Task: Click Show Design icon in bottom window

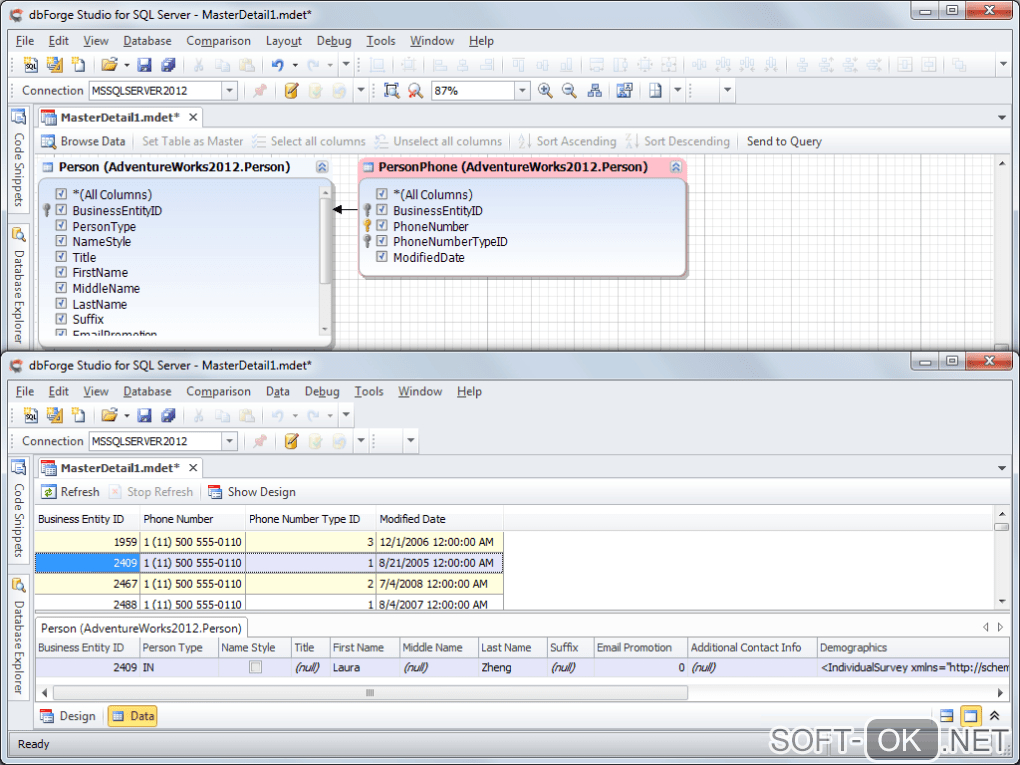Action: (x=215, y=492)
